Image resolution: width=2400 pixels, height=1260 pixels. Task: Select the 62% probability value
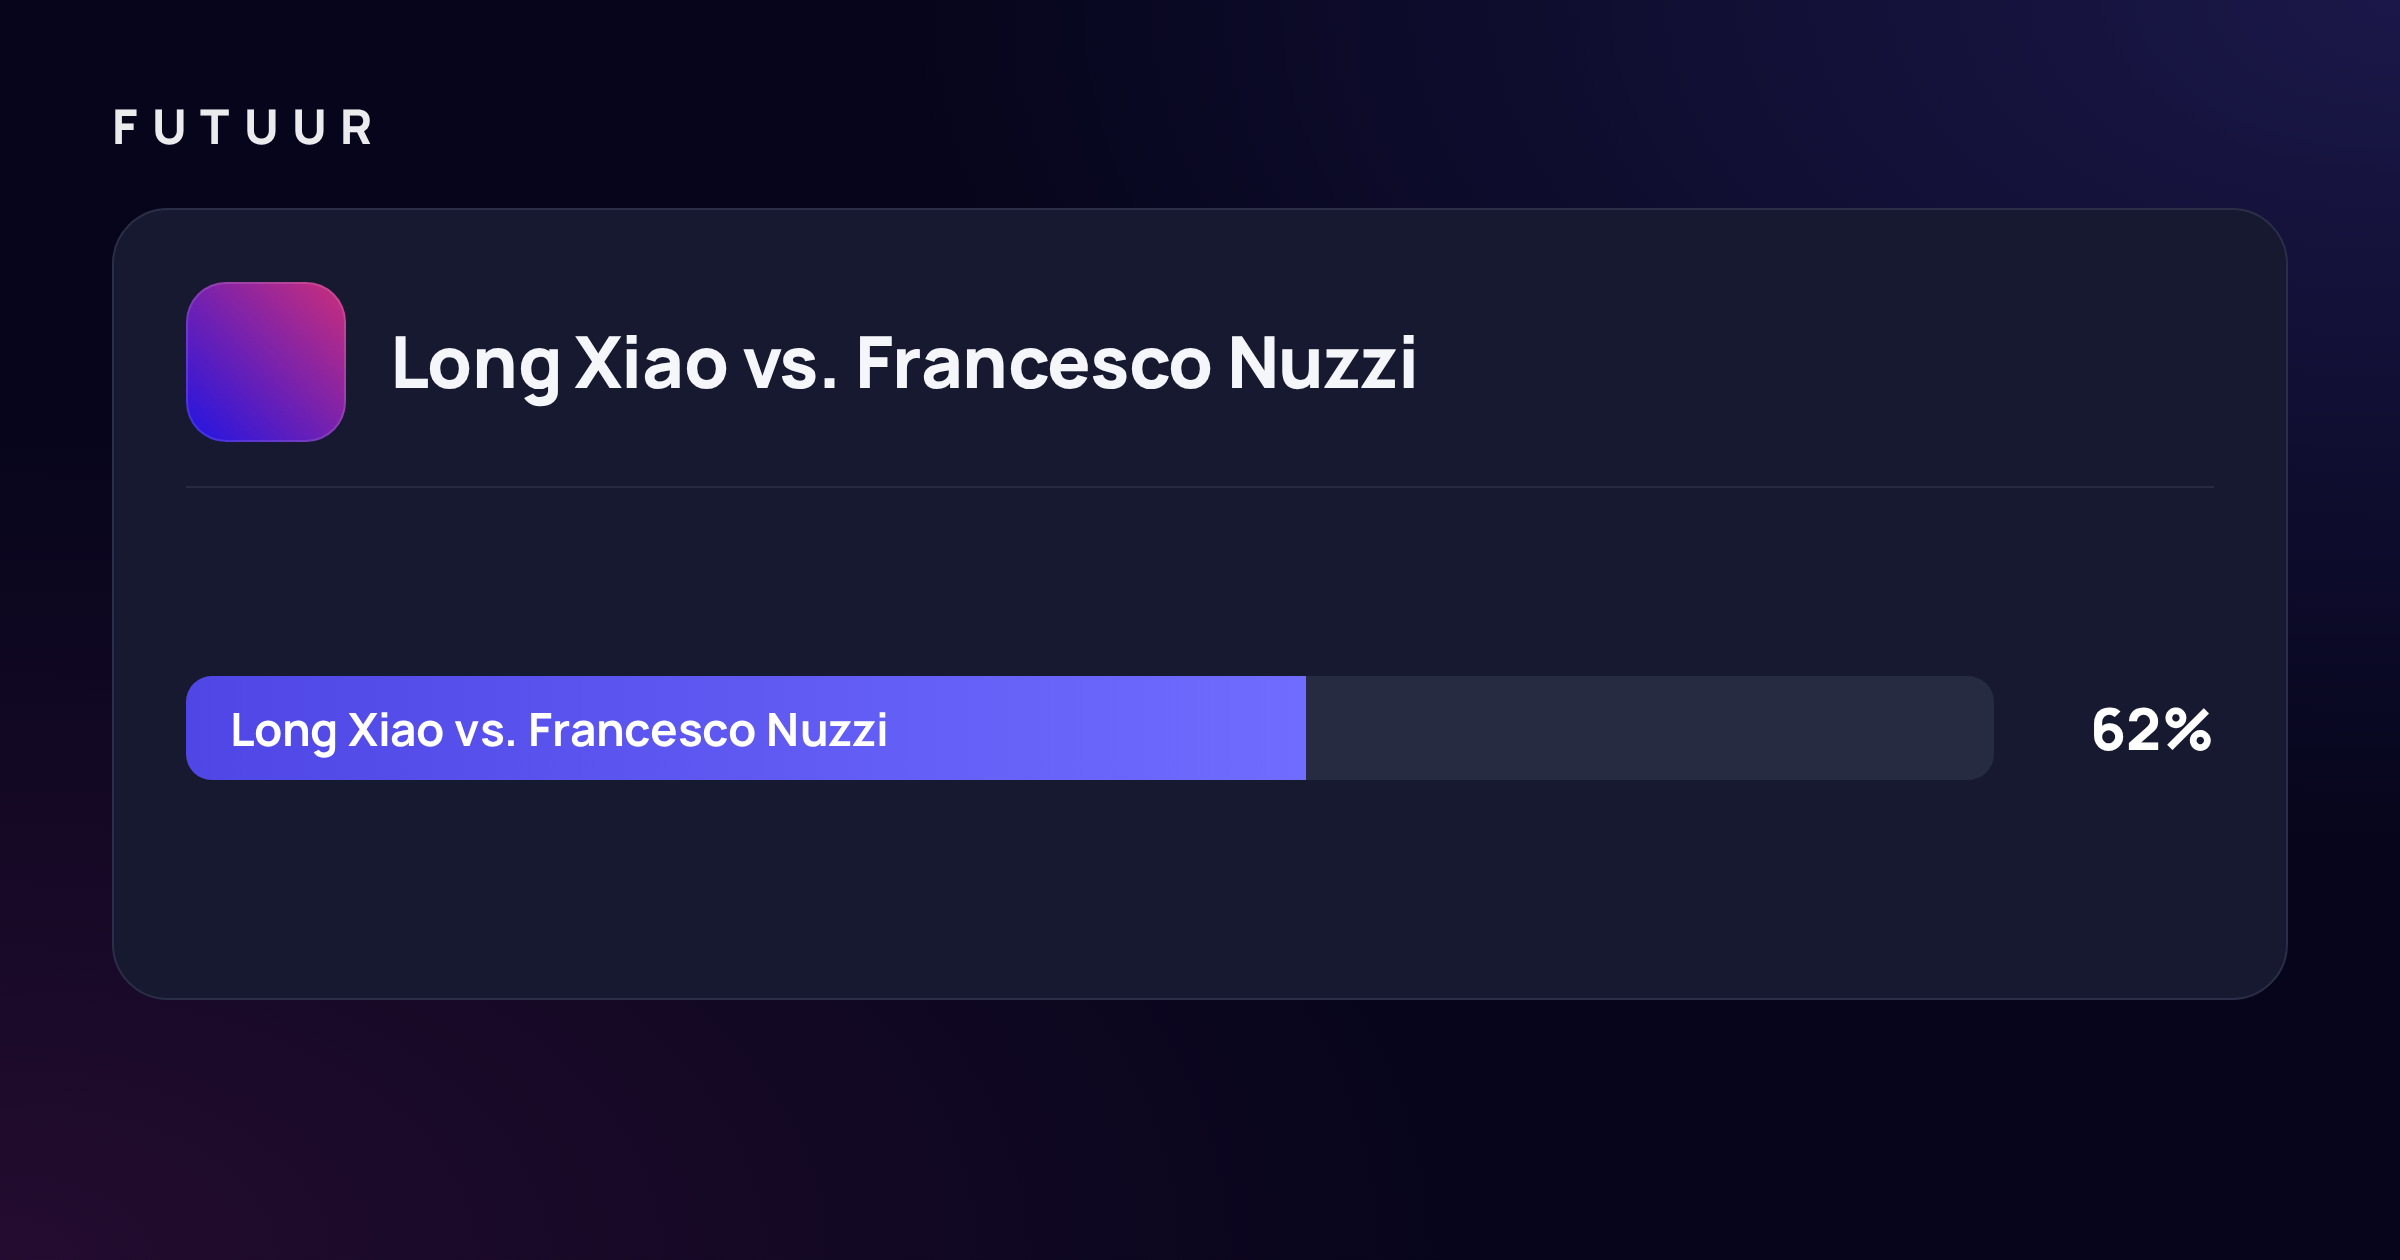tap(2152, 730)
